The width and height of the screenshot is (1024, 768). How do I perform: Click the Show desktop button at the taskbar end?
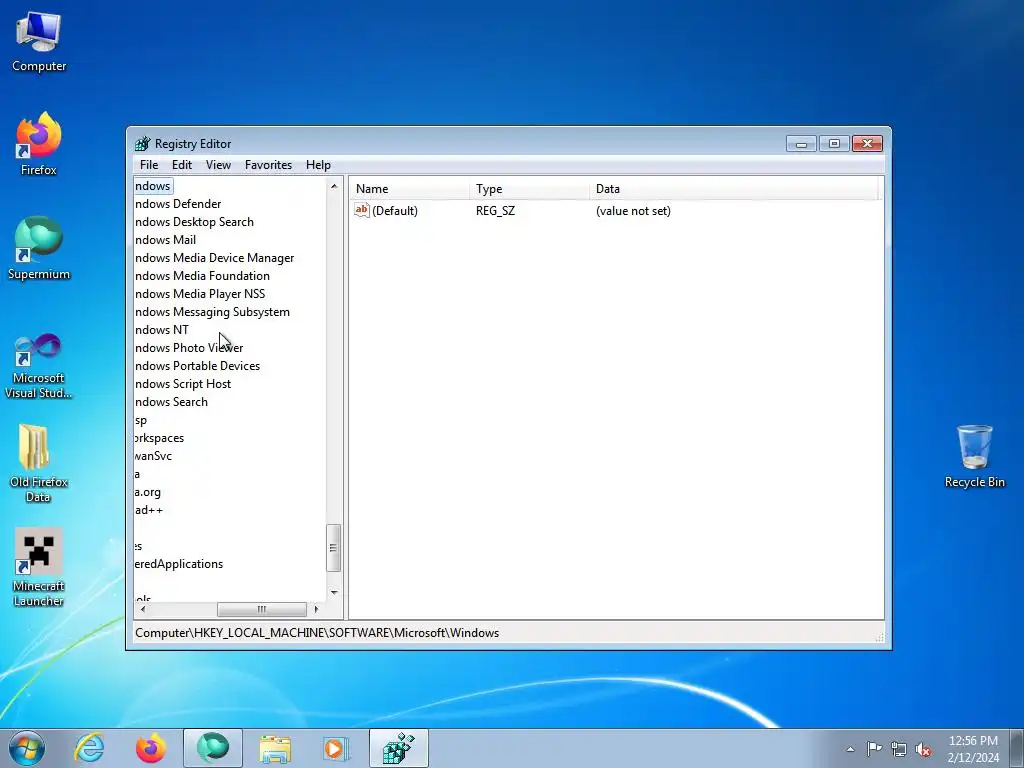click(1017, 748)
